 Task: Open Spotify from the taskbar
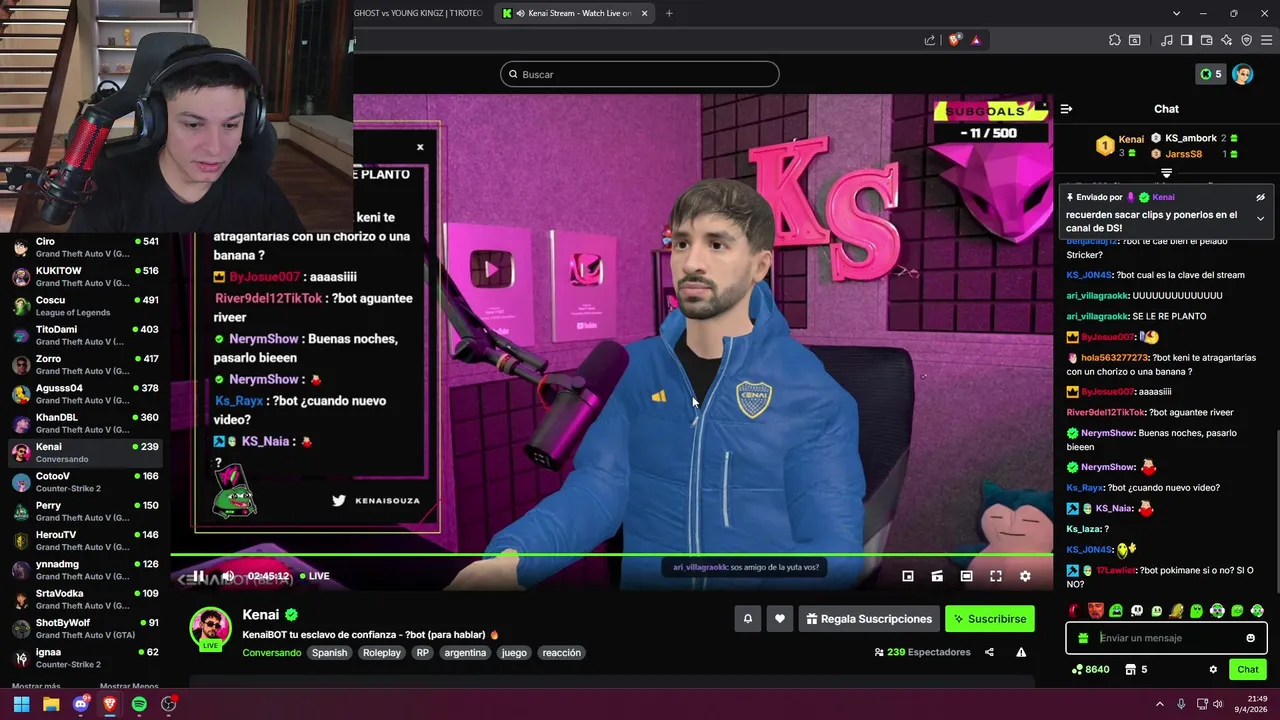tap(139, 704)
